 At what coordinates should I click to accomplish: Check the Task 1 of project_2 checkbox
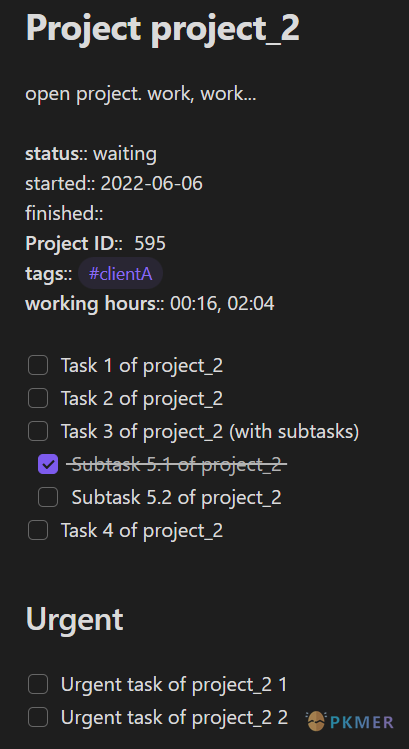coord(38,365)
